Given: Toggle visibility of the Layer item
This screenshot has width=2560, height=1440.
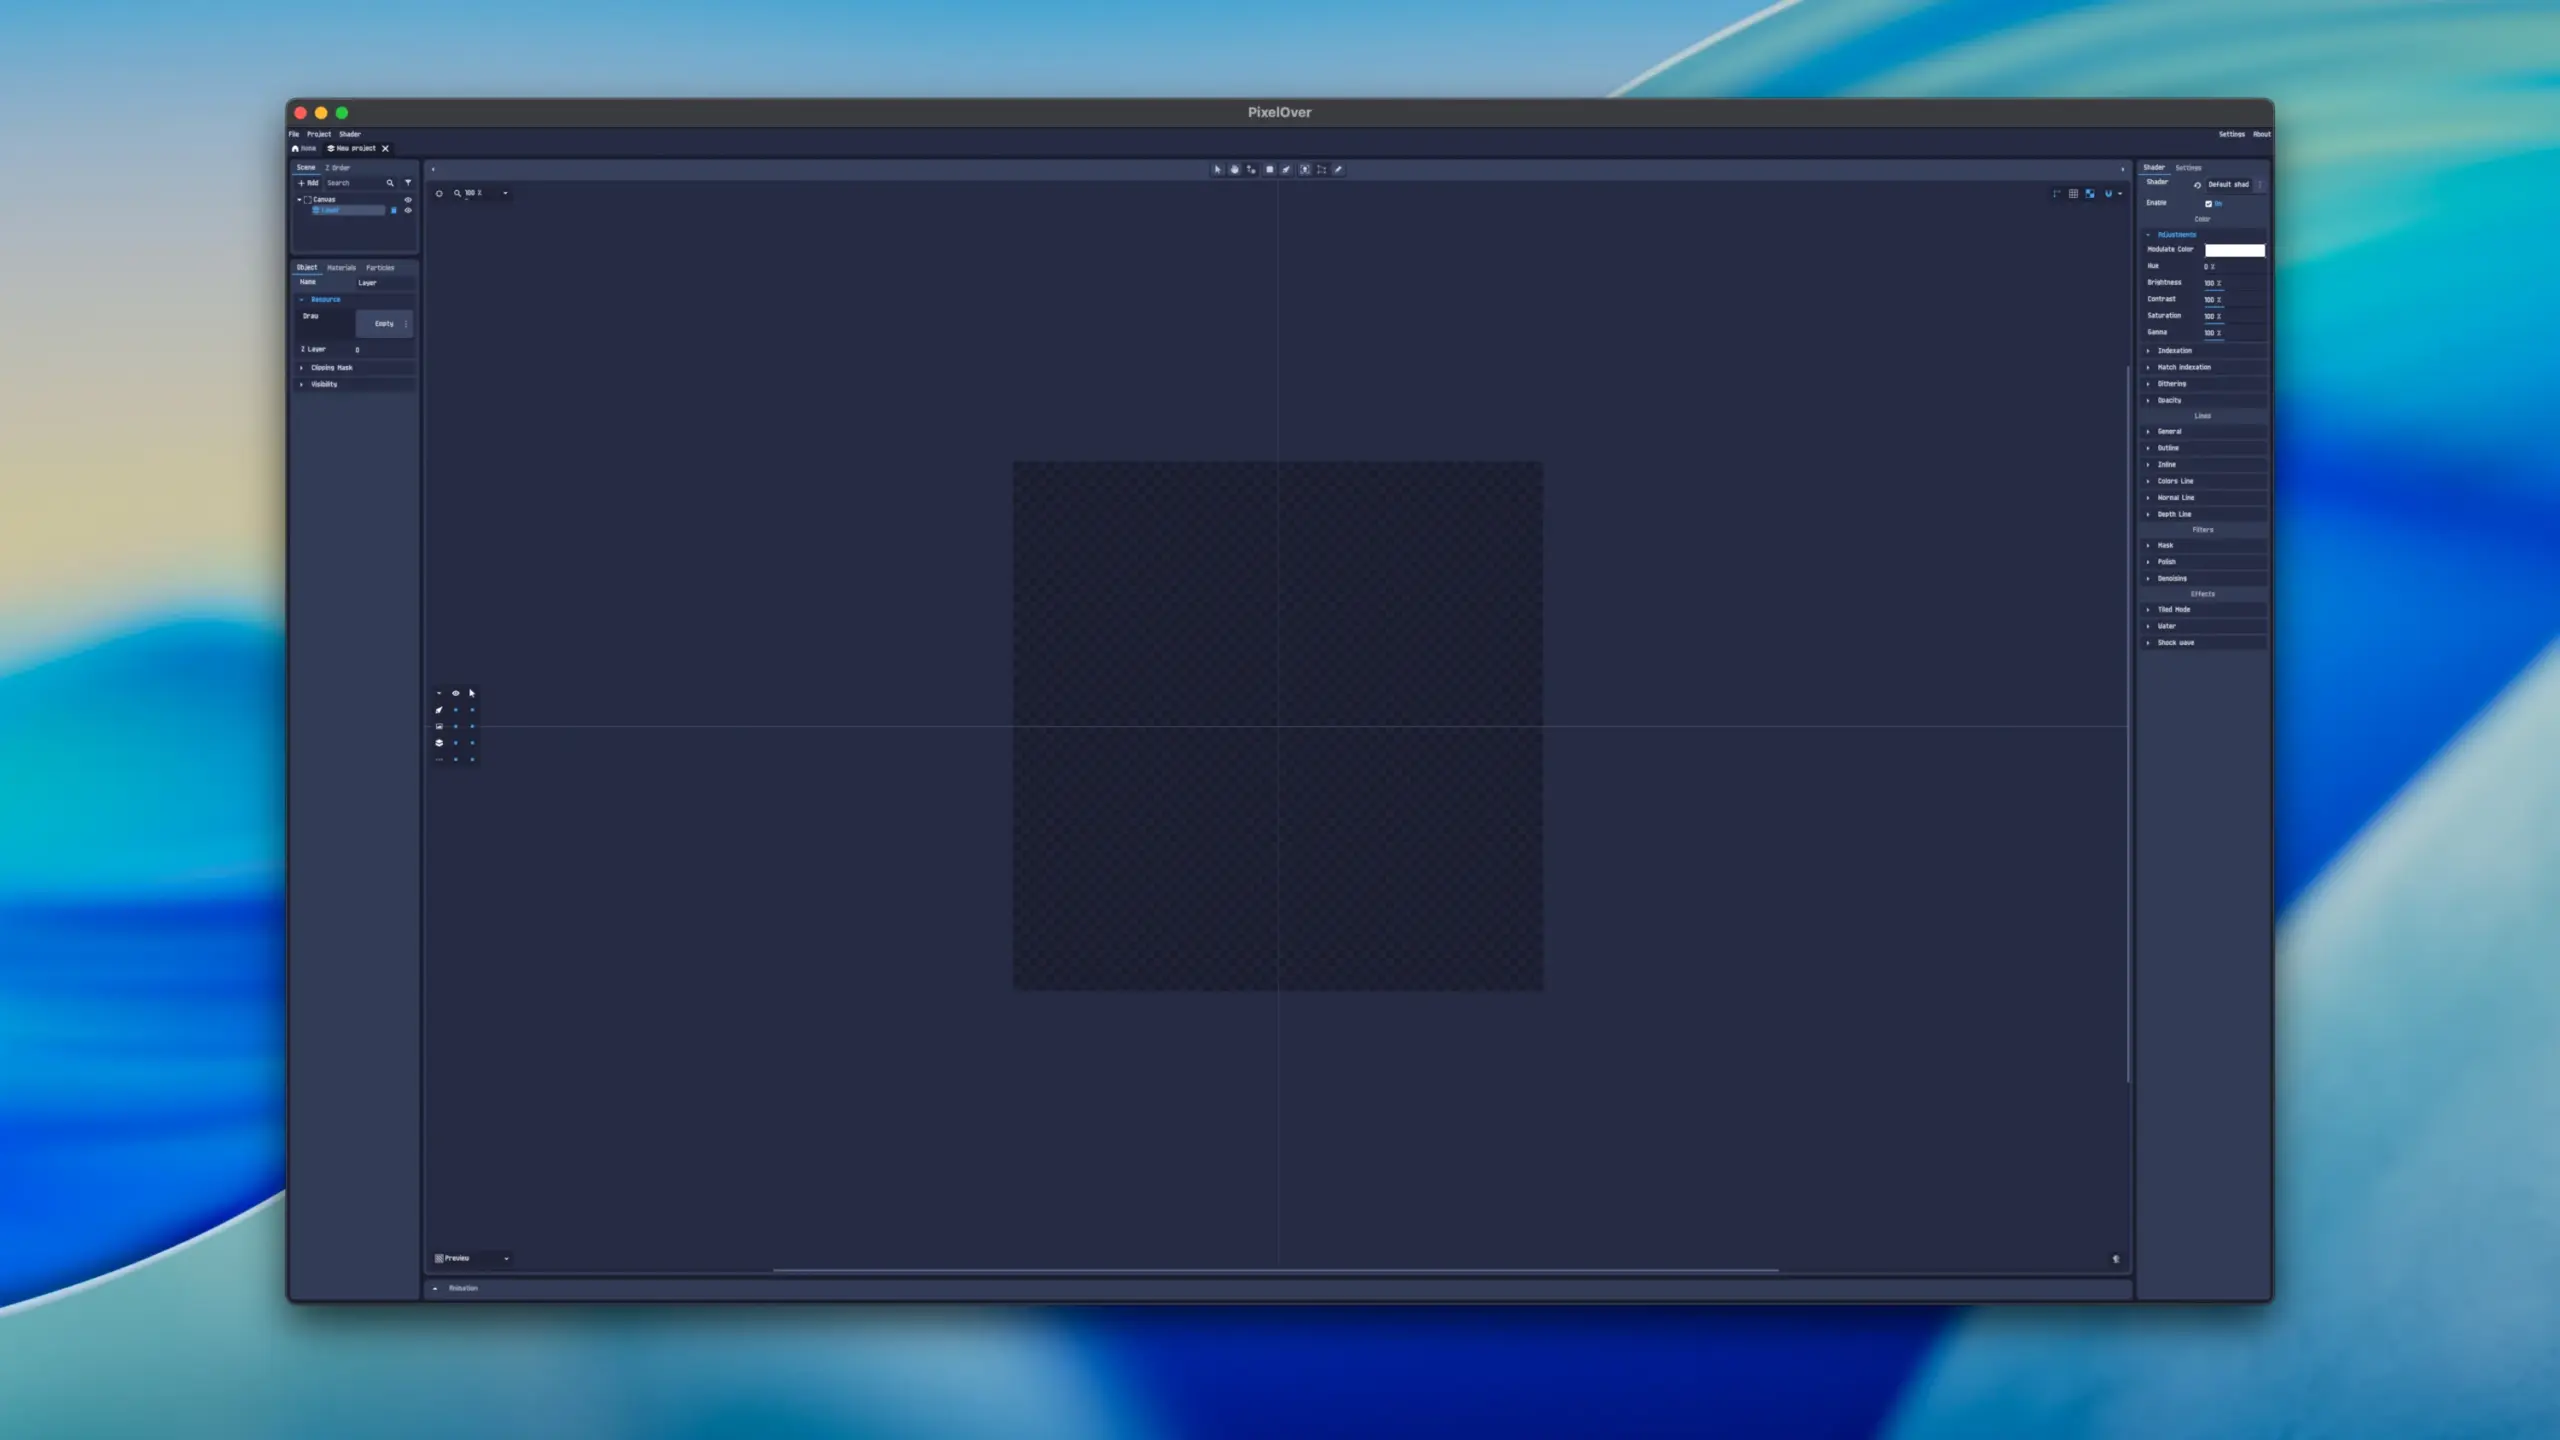Looking at the screenshot, I should (408, 210).
